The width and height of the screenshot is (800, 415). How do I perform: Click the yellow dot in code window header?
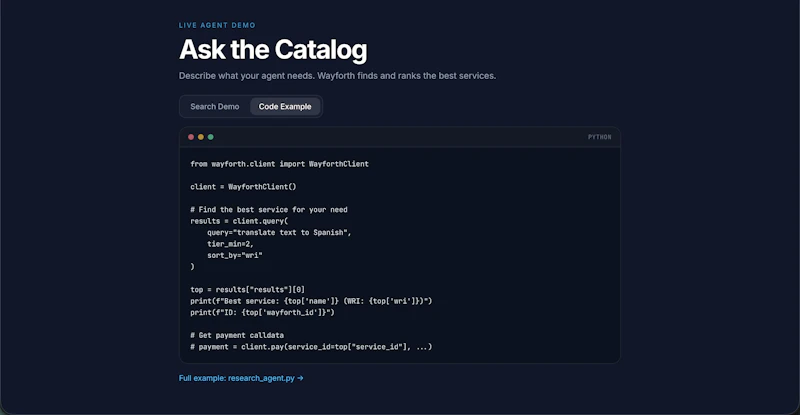[201, 137]
